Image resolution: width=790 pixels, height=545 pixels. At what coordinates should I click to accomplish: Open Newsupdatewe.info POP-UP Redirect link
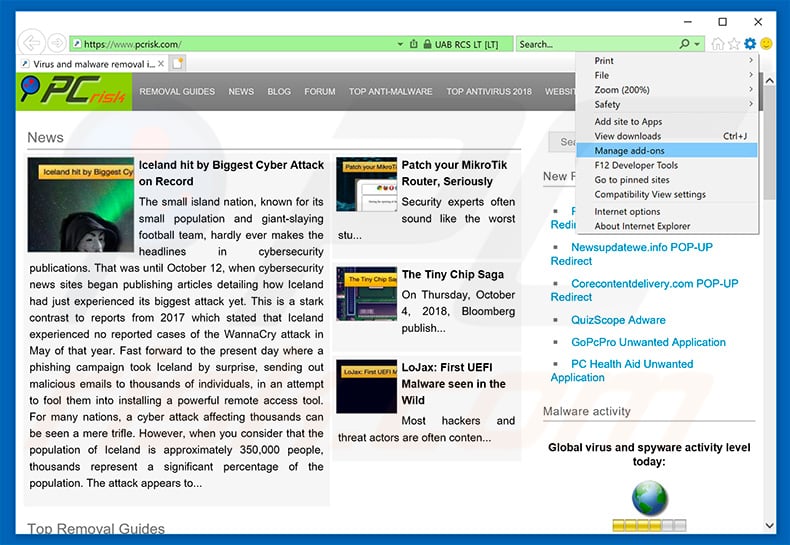click(x=632, y=254)
